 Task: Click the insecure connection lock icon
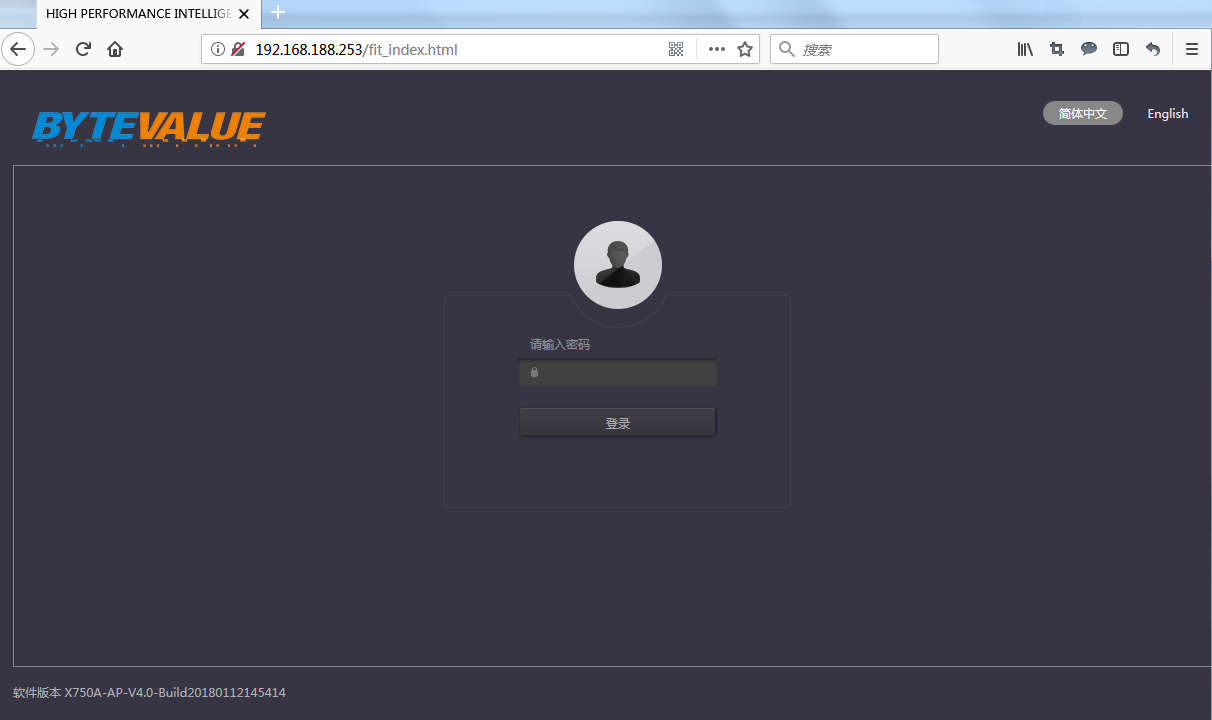(x=238, y=49)
